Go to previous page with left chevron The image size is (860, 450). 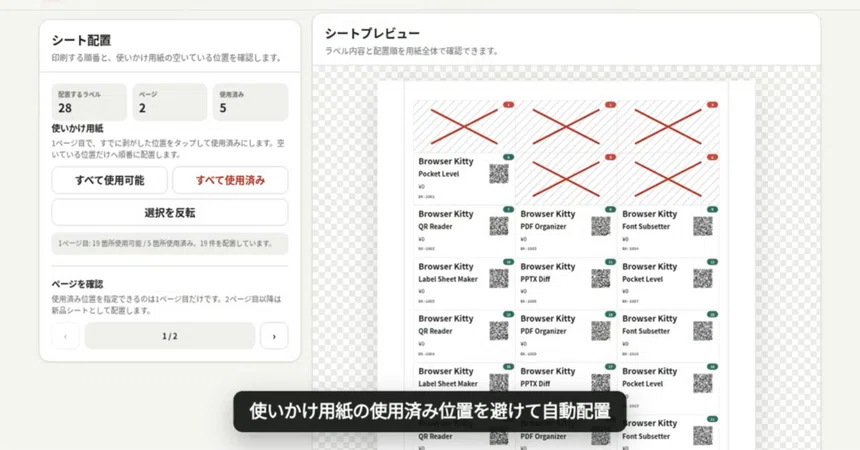[x=65, y=336]
